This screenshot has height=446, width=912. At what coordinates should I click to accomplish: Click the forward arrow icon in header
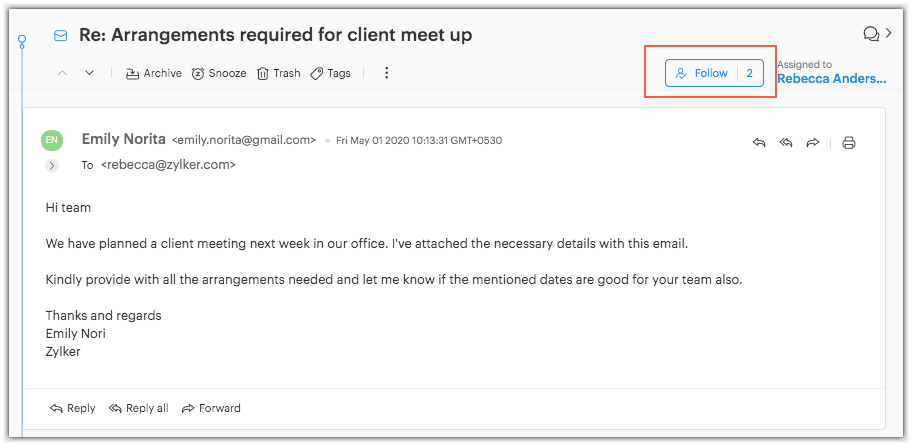tap(813, 143)
